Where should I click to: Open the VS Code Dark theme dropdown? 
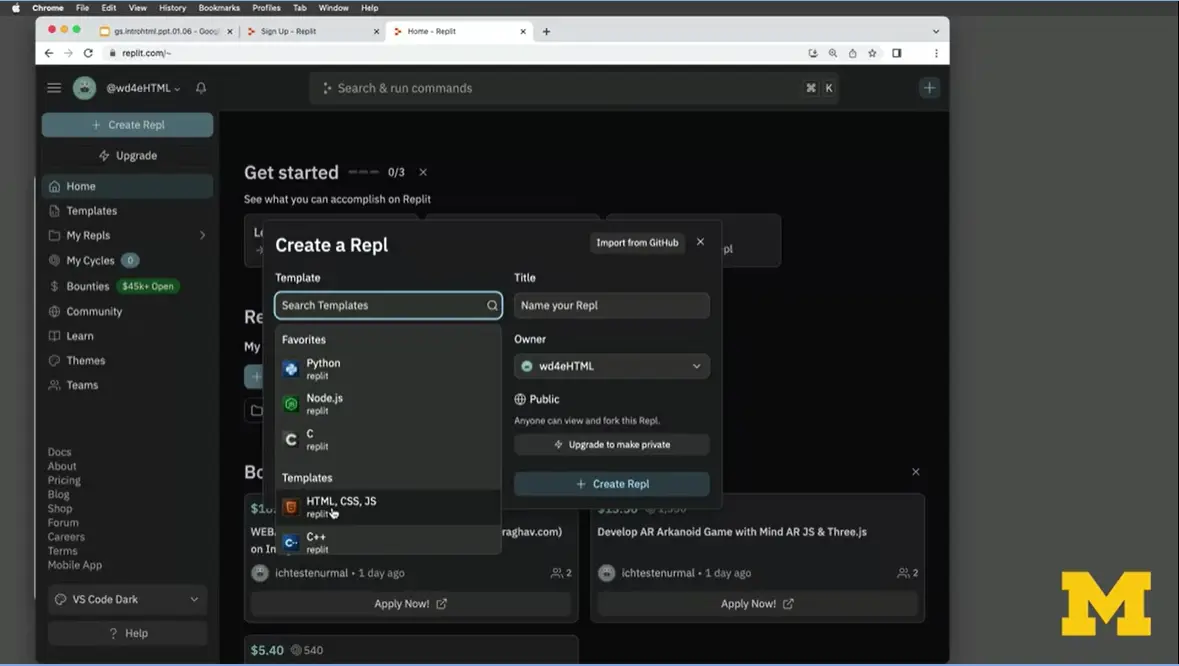(x=128, y=599)
